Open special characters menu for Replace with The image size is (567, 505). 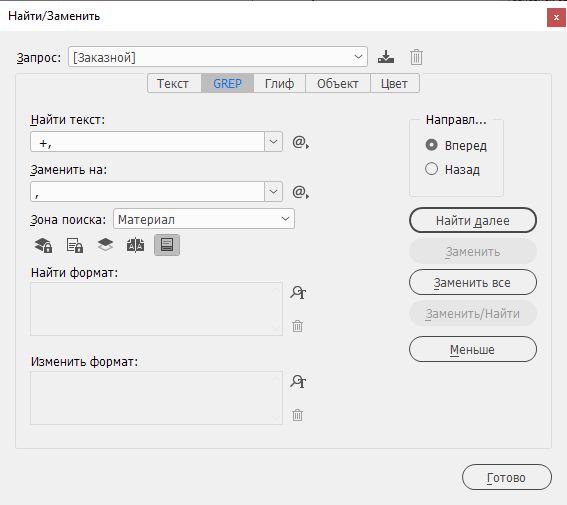point(300,192)
